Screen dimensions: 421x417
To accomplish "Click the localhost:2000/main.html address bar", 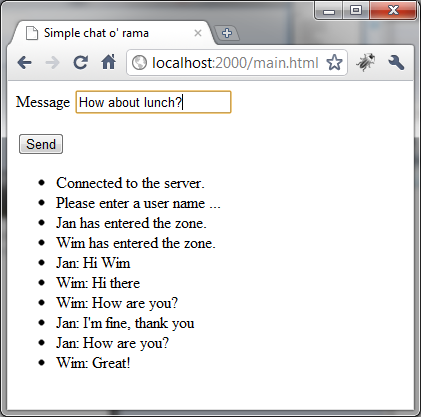I will [235, 63].
